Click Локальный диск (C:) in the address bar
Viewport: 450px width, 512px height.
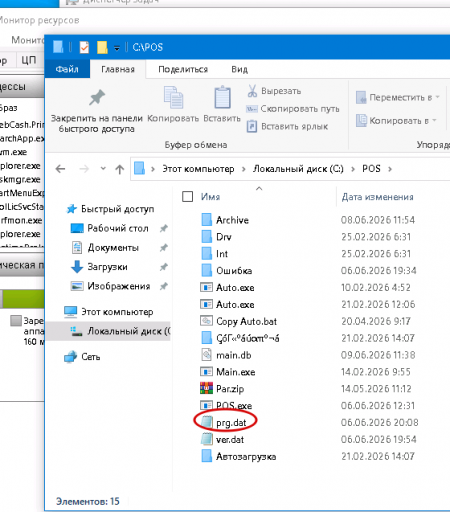click(298, 169)
